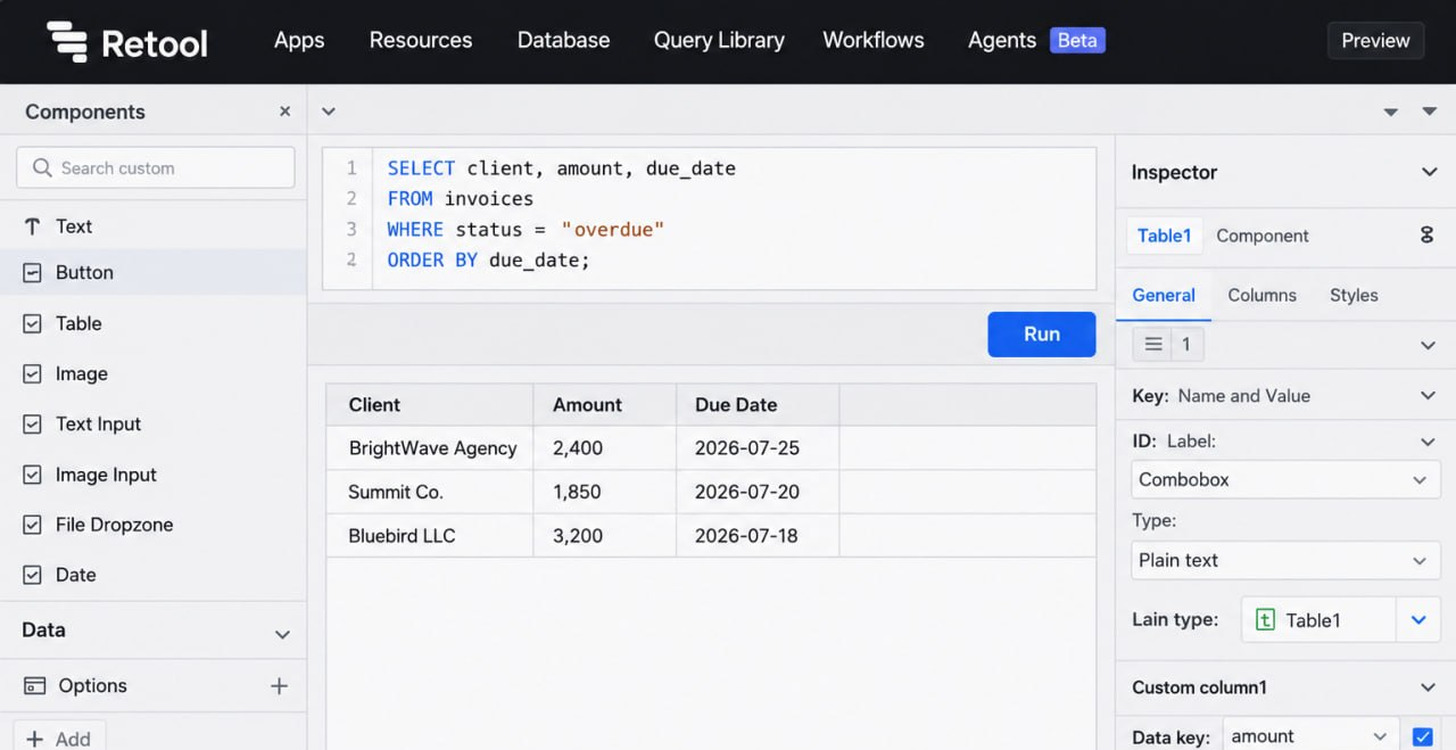1456x750 pixels.
Task: Open the amount Data key dropdown
Action: click(x=1311, y=737)
